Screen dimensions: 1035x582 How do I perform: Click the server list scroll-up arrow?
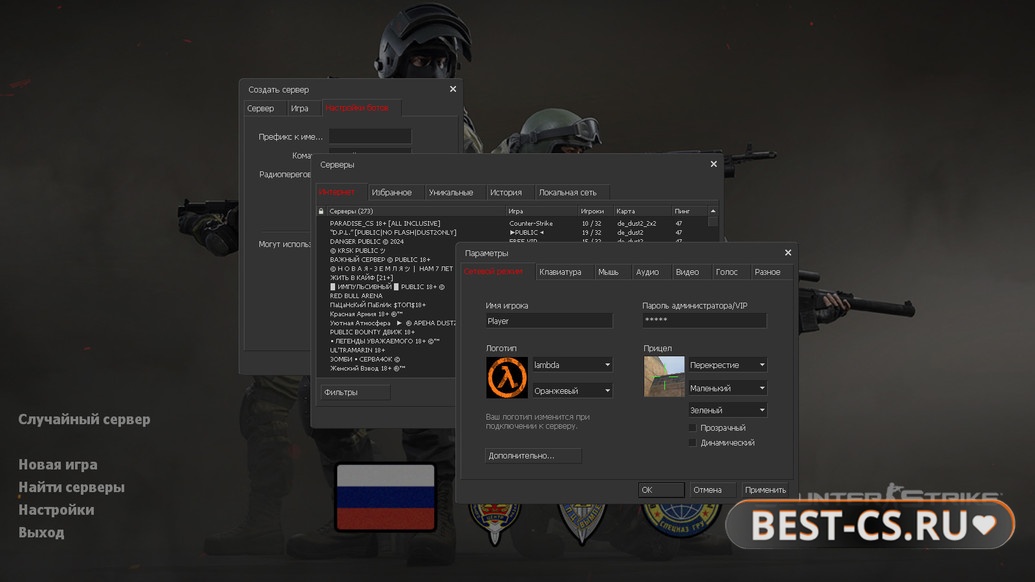(x=713, y=211)
